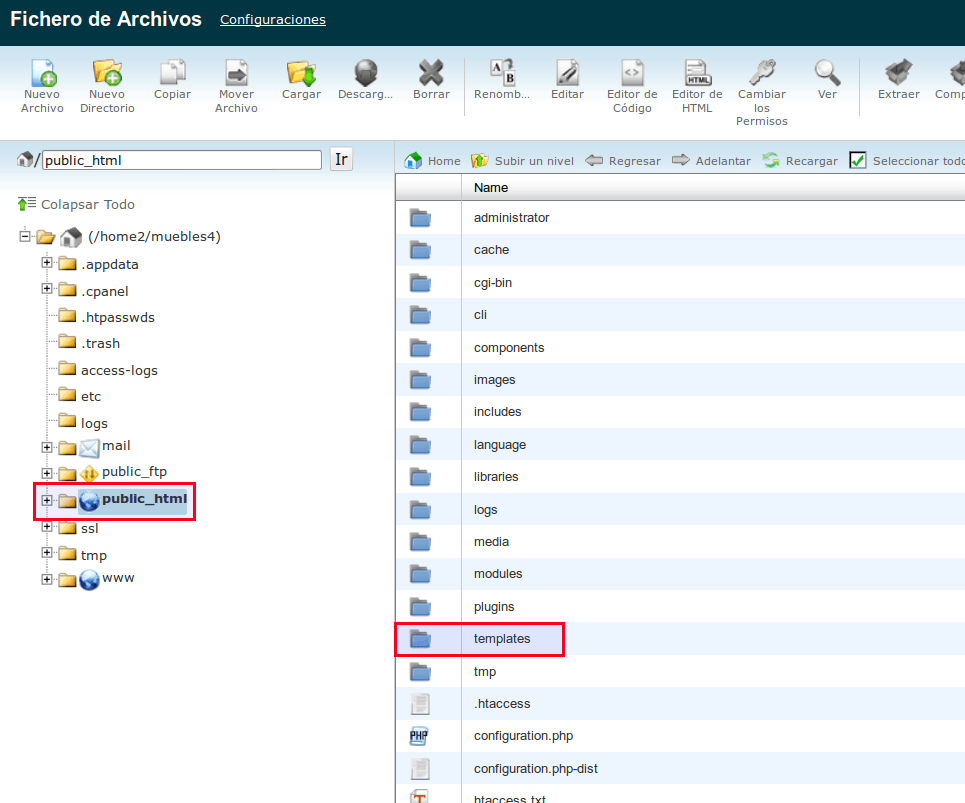Click the Adelantar forward button
Viewport: 965px width, 803px height.
tap(711, 161)
